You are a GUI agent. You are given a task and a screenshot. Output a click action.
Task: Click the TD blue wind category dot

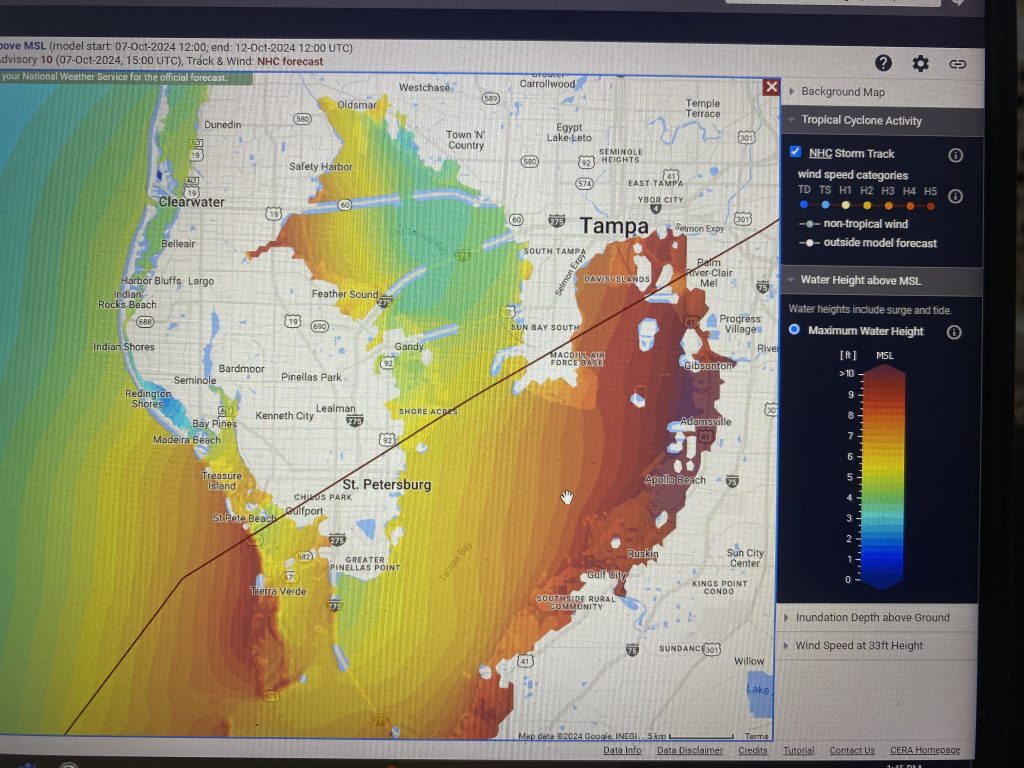click(x=804, y=204)
